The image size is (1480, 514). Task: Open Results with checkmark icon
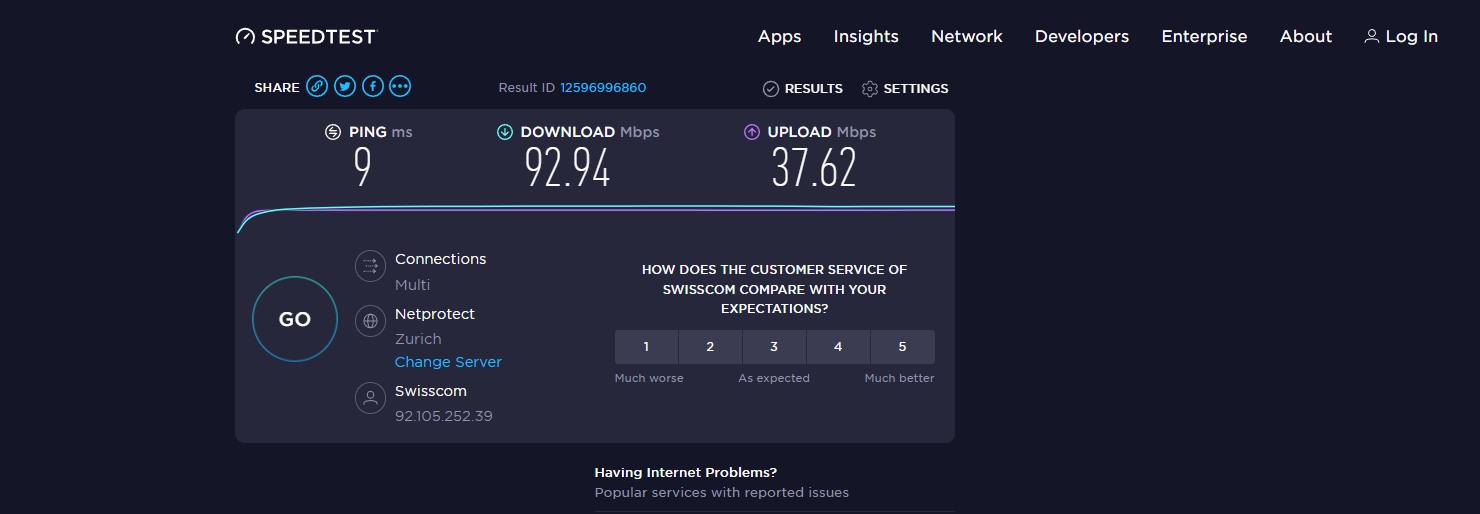coord(802,89)
